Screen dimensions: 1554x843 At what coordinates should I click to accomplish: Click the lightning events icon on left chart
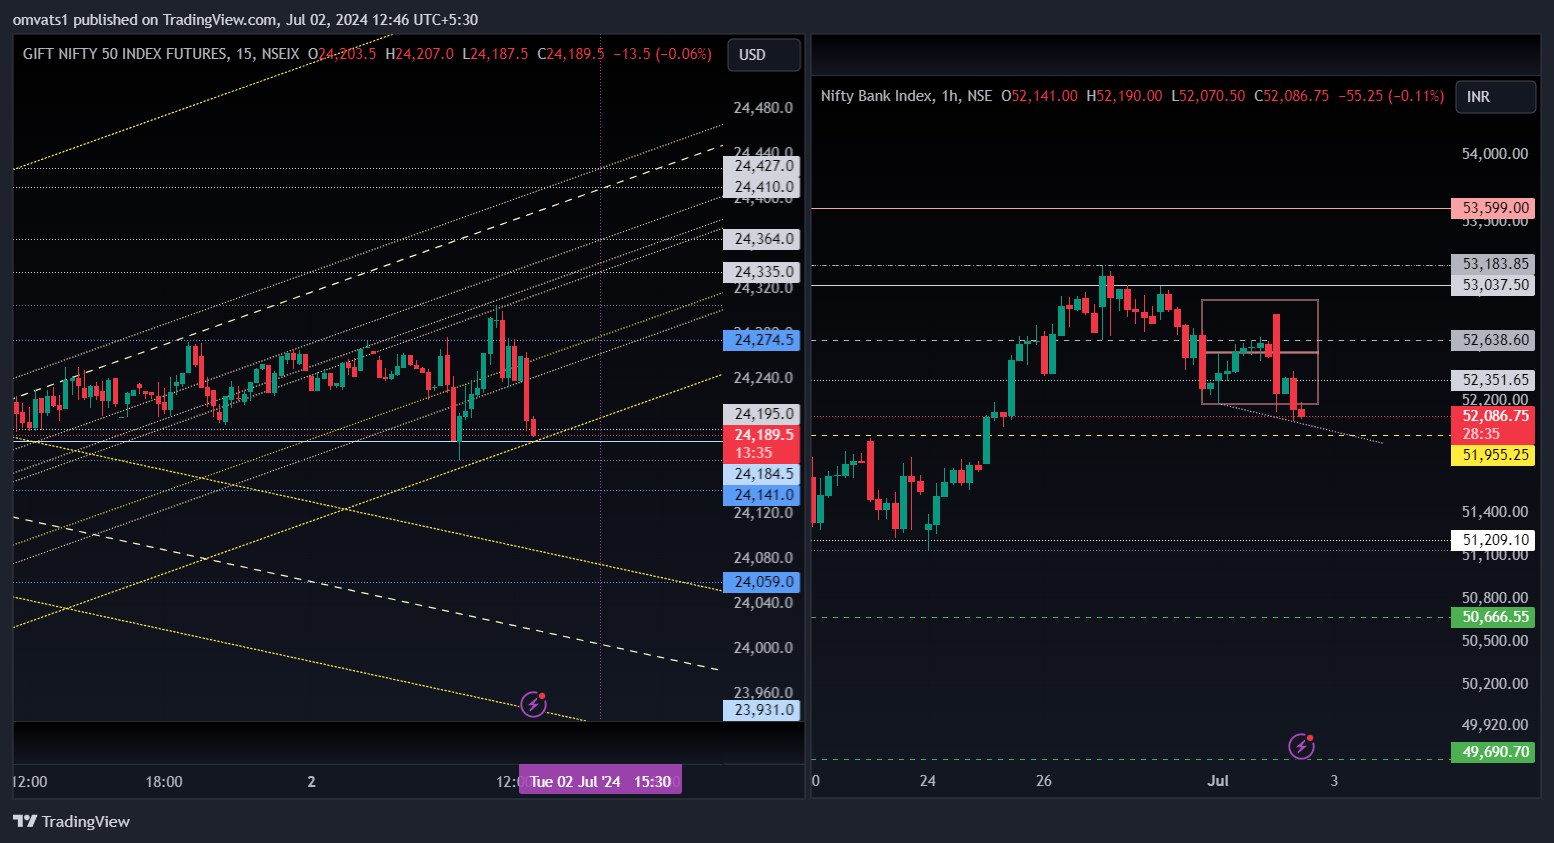coord(534,704)
